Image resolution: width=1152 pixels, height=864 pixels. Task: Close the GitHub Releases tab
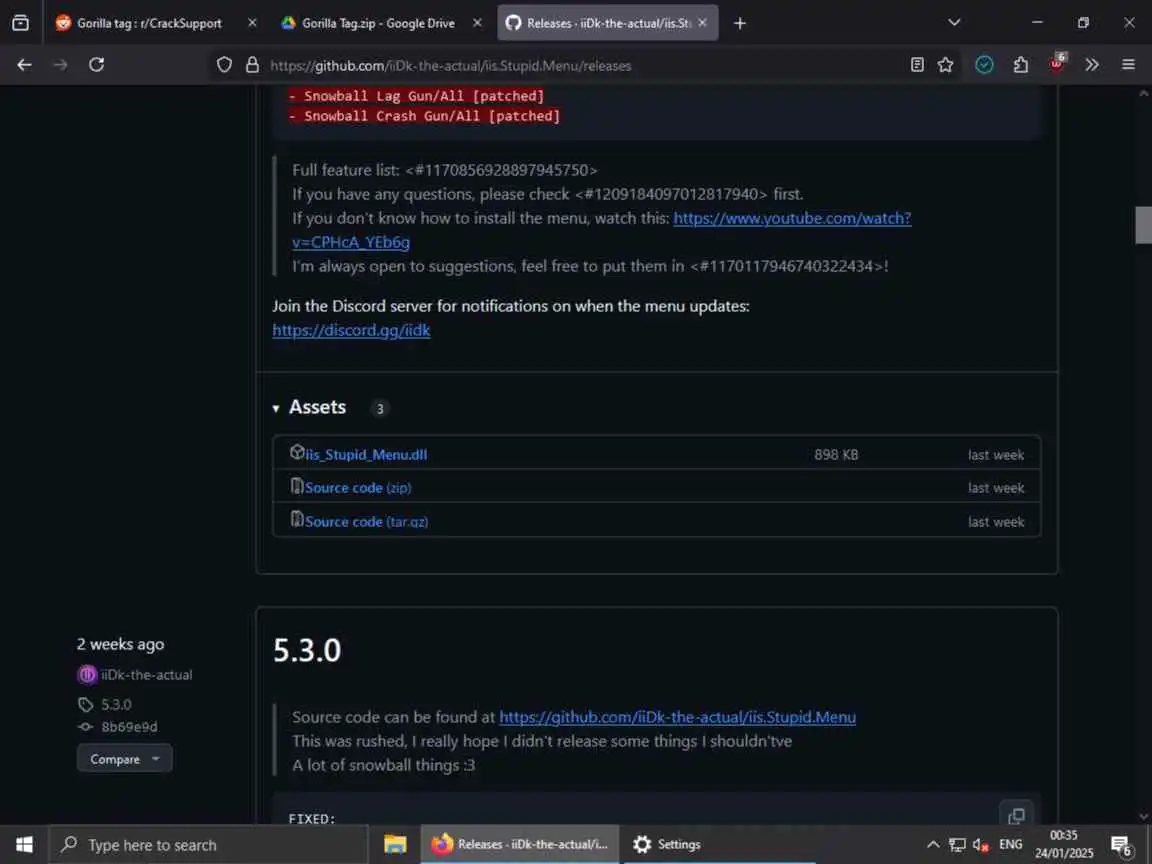click(702, 23)
